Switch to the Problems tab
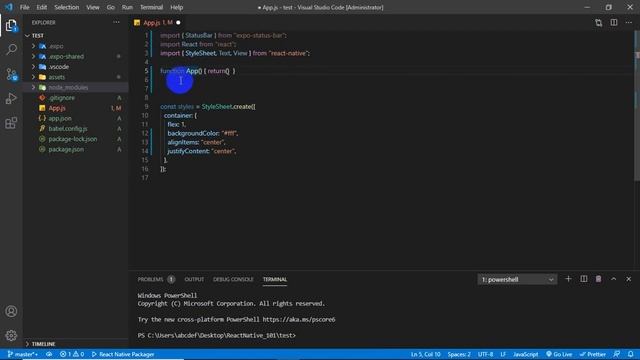This screenshot has width=640, height=360. point(156,280)
